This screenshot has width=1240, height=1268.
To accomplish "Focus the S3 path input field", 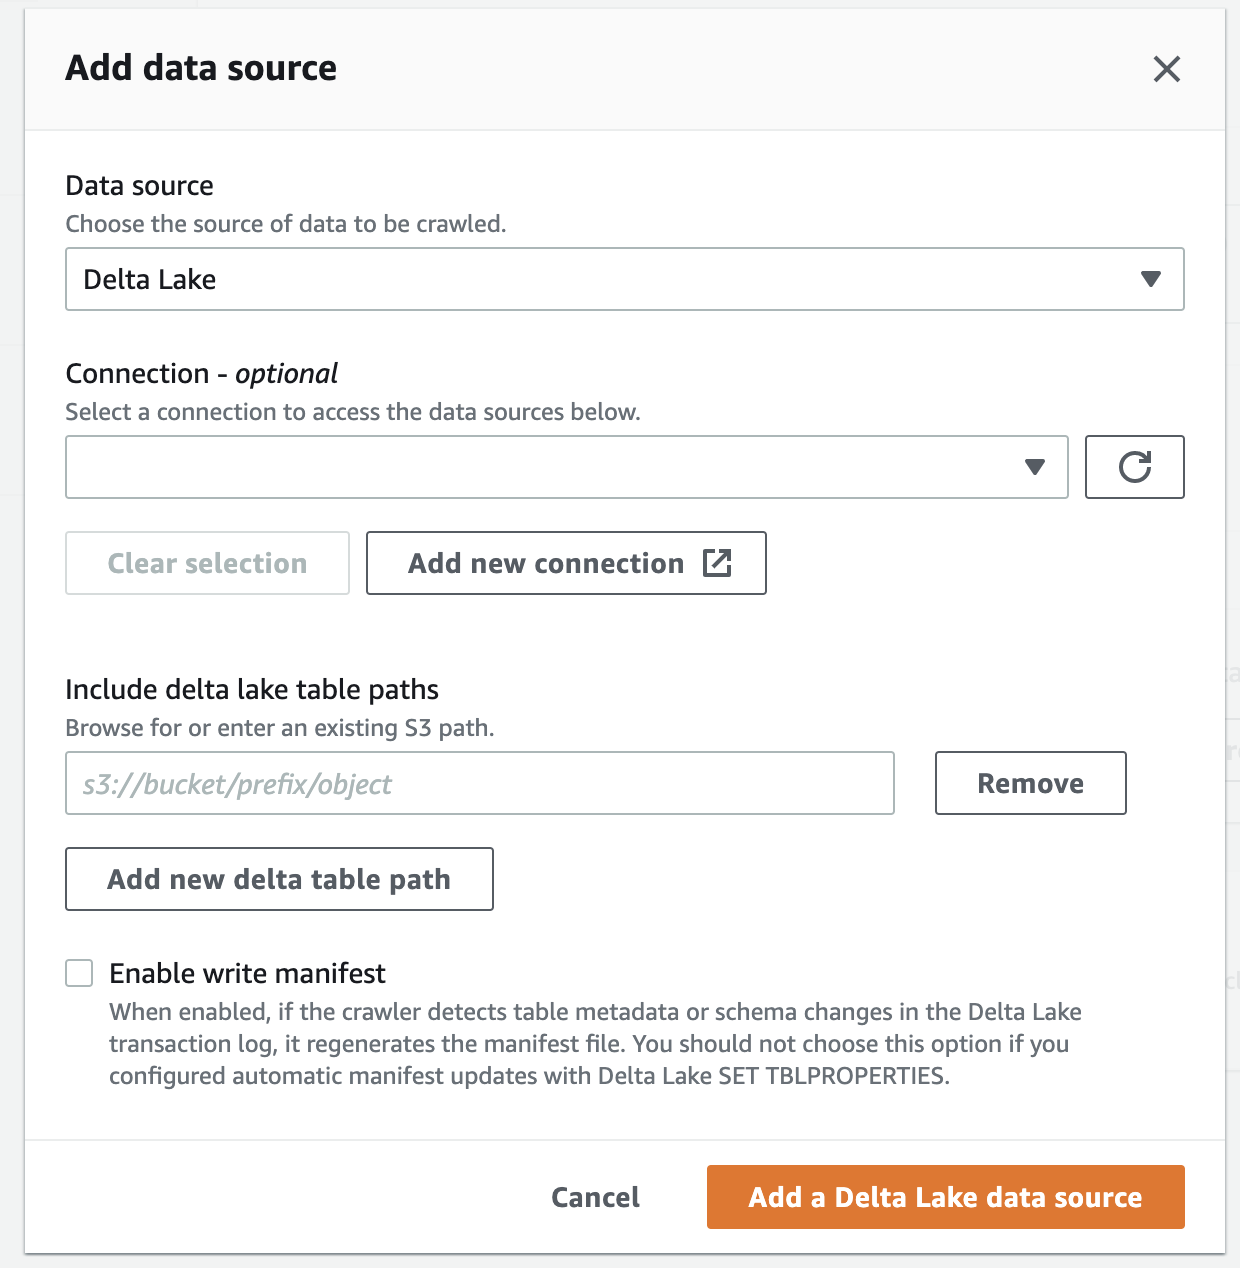I will (480, 783).
